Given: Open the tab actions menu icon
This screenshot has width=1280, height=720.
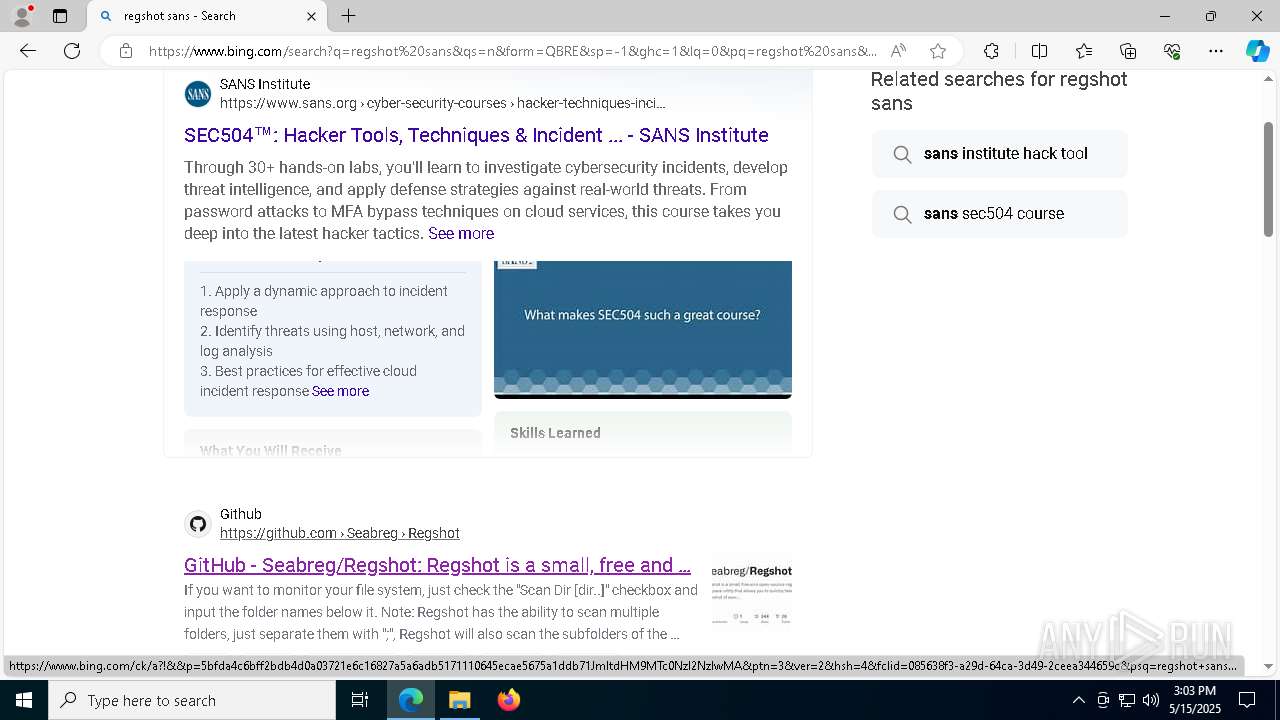Looking at the screenshot, I should (x=60, y=16).
